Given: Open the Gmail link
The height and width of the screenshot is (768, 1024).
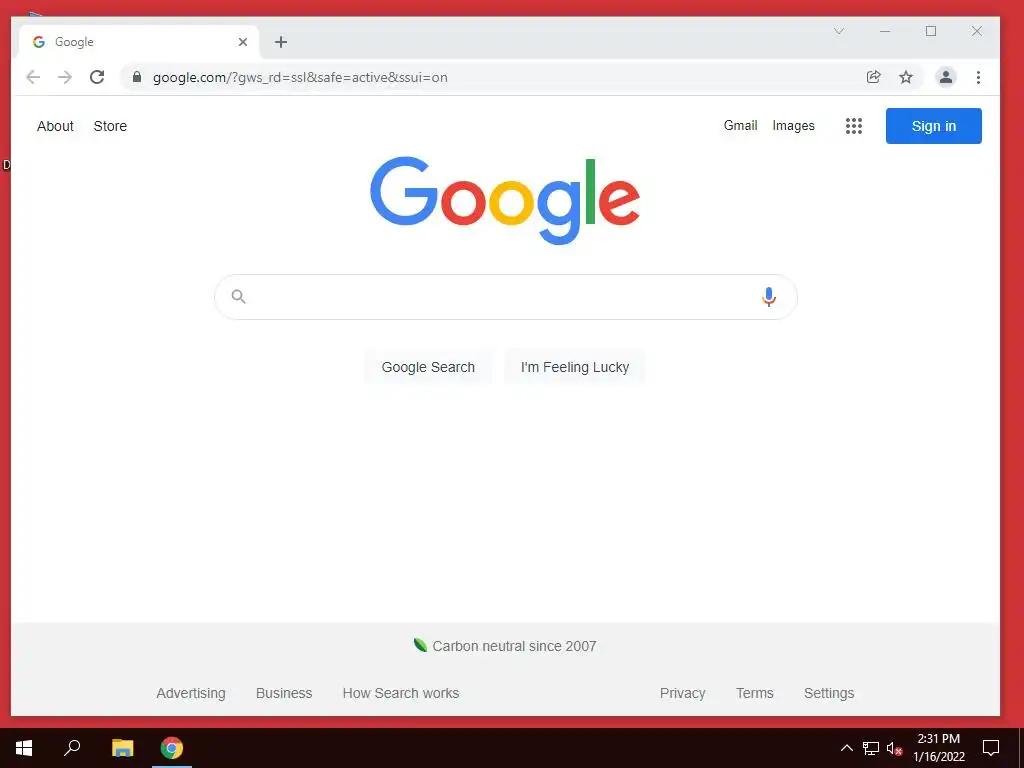Looking at the screenshot, I should pyautogui.click(x=740, y=125).
